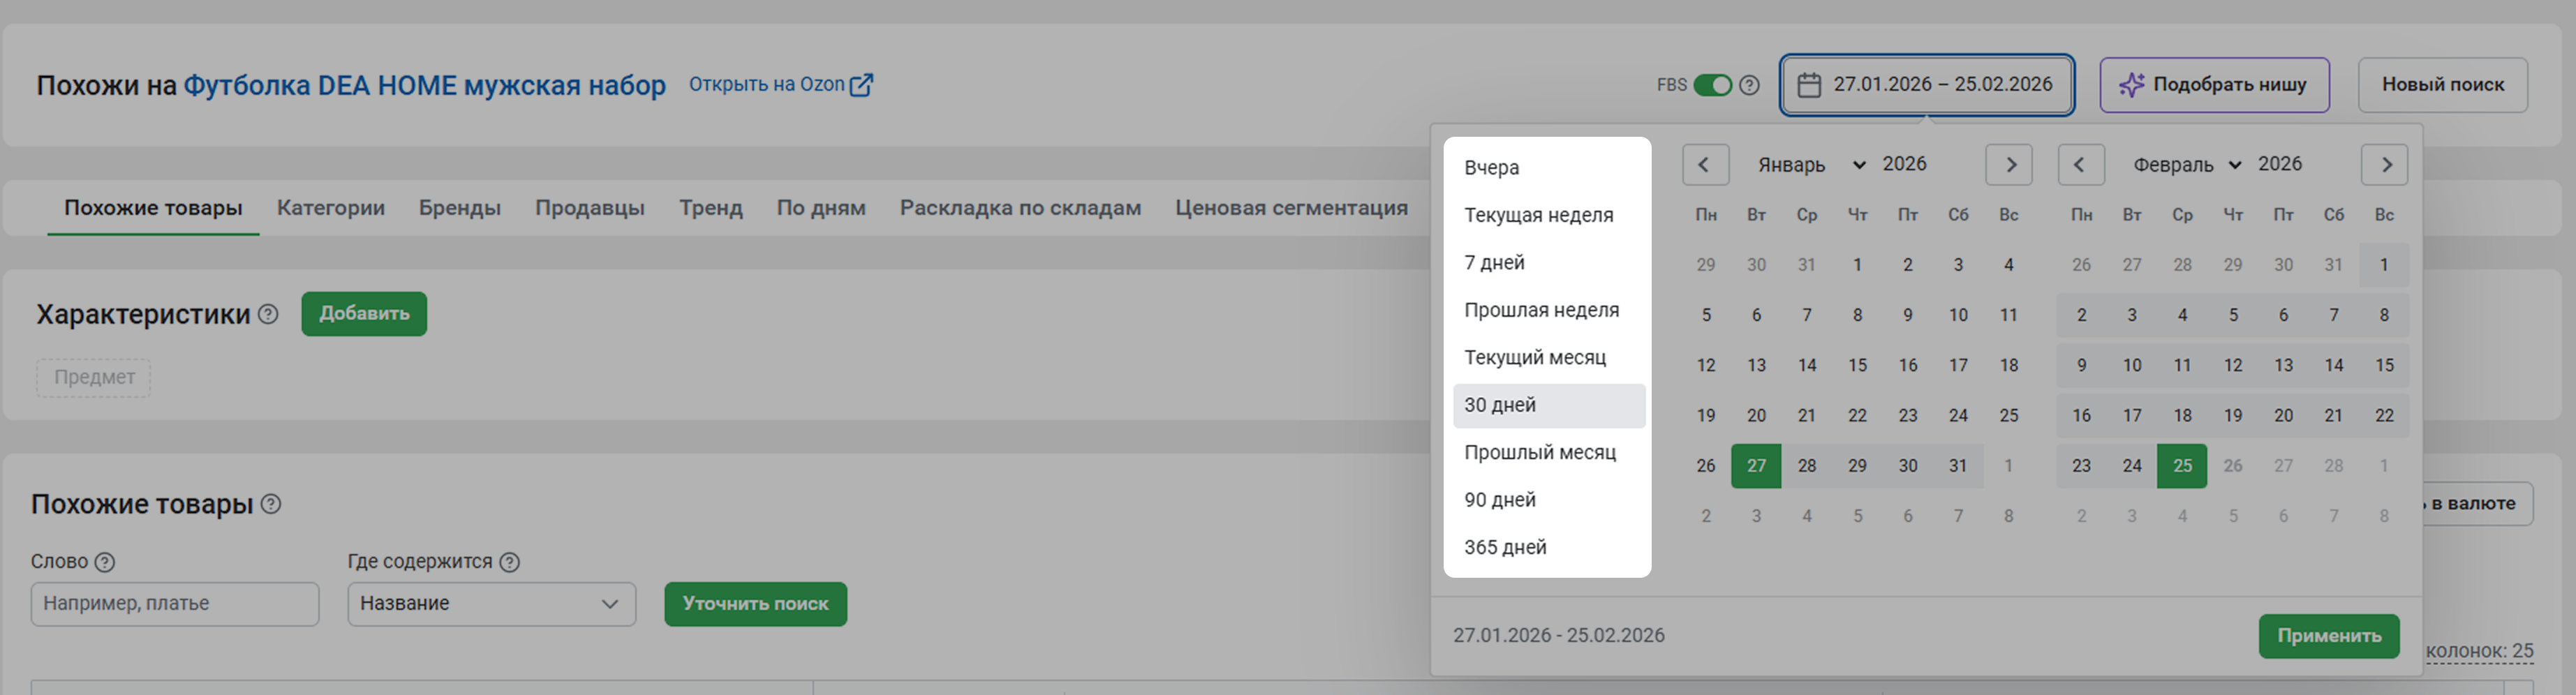2576x695 pixels.
Task: Click the Слово text input field
Action: (175, 604)
